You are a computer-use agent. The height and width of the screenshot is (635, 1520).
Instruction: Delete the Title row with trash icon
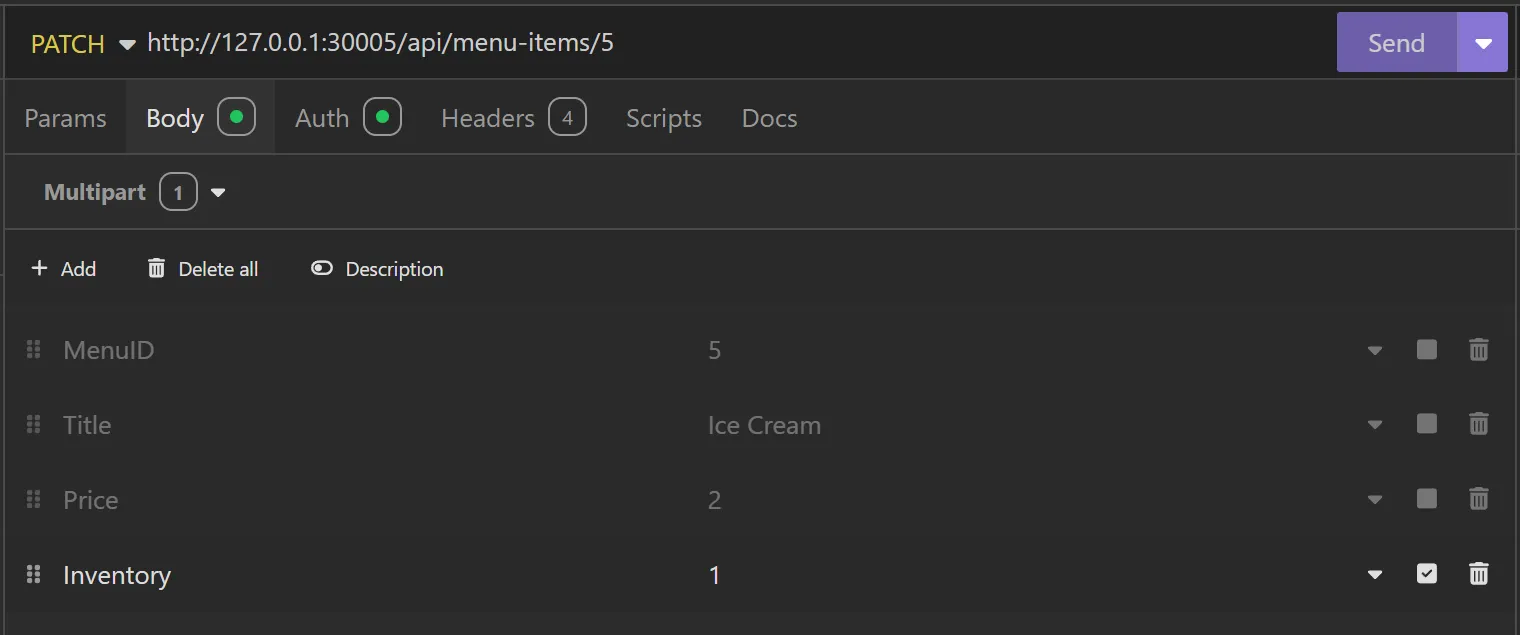click(1478, 424)
